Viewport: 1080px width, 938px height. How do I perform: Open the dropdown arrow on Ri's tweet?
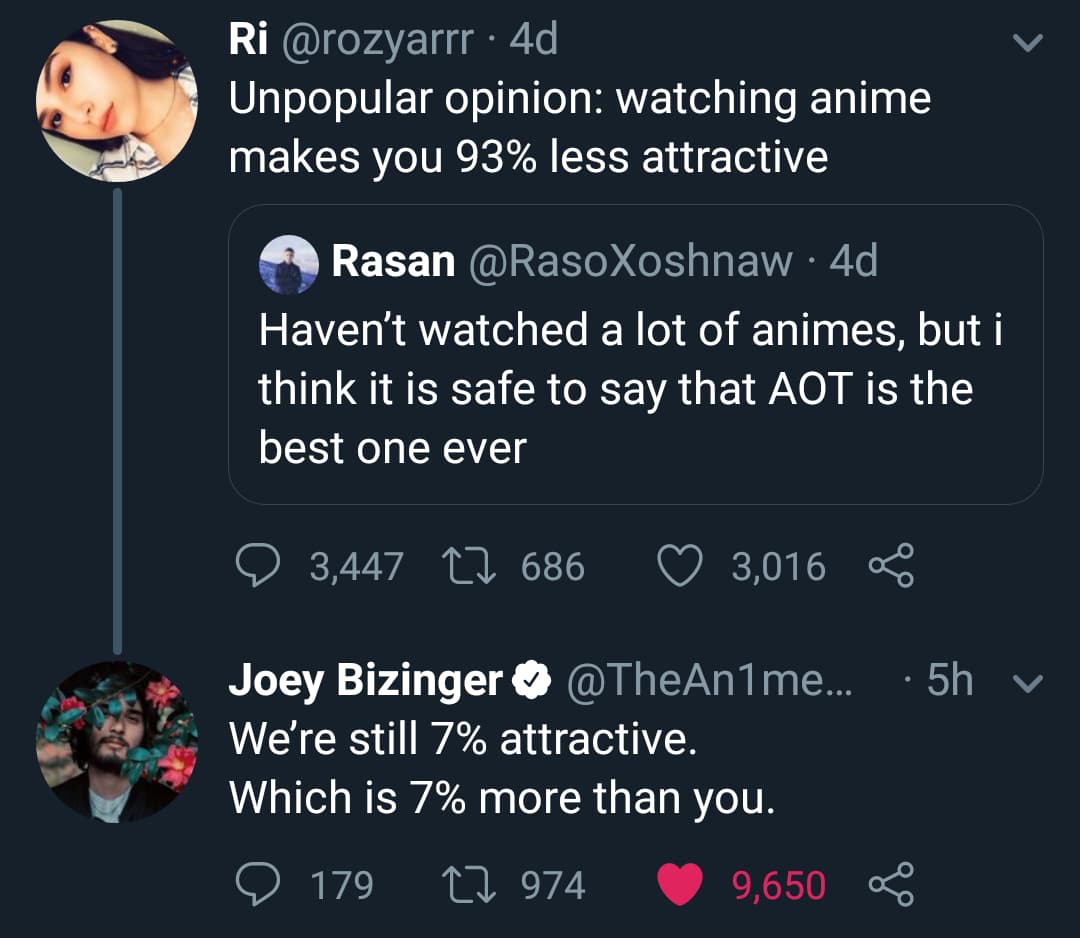click(1028, 44)
